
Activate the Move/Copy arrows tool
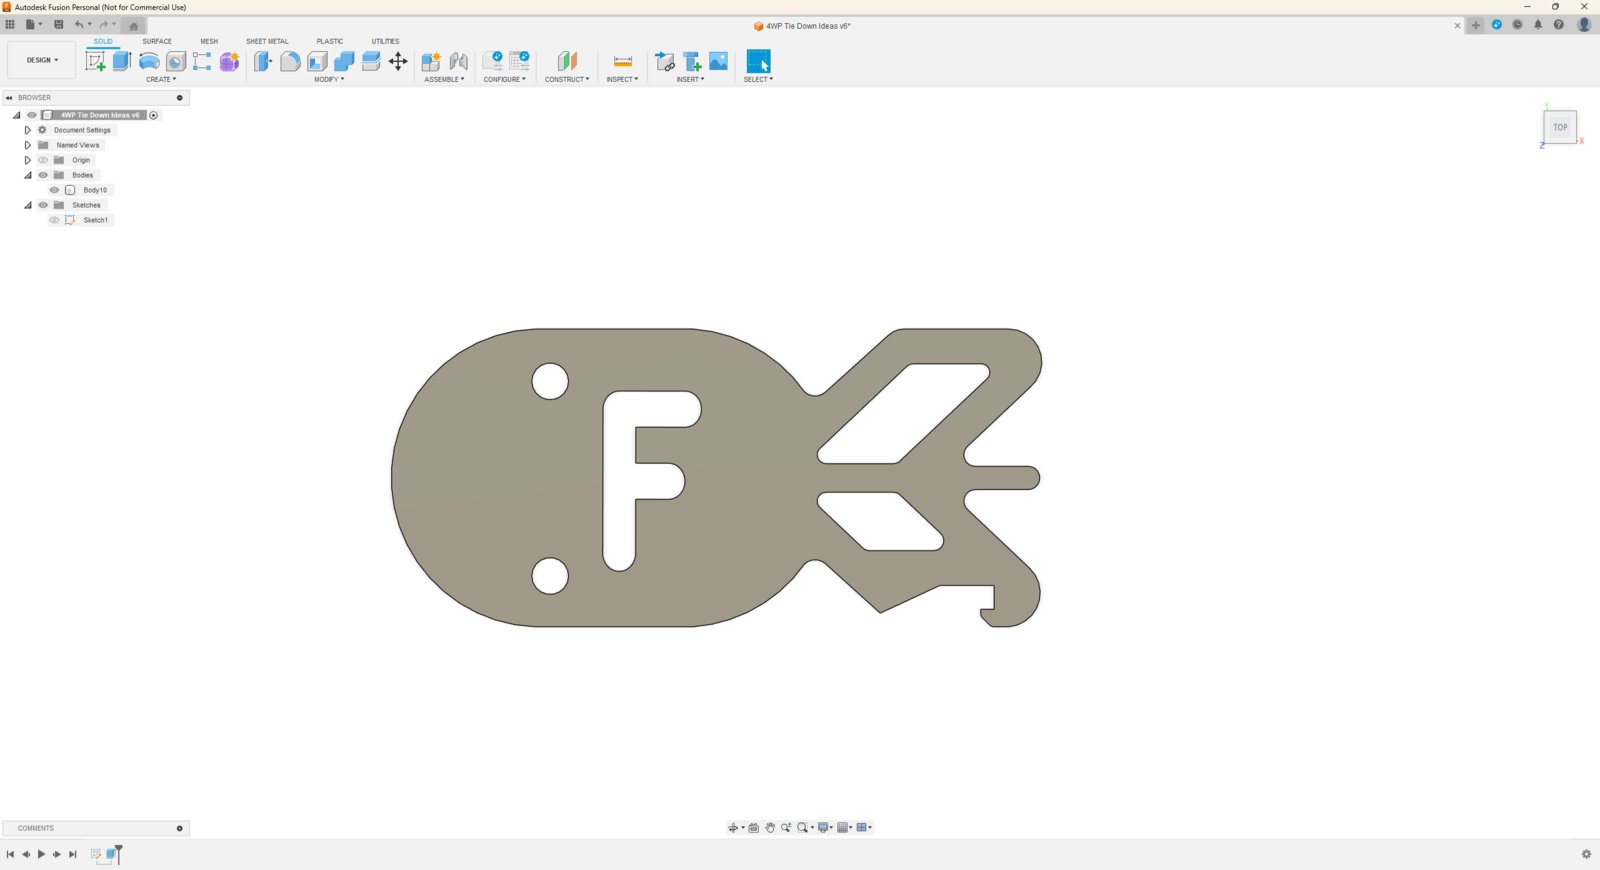(x=398, y=61)
